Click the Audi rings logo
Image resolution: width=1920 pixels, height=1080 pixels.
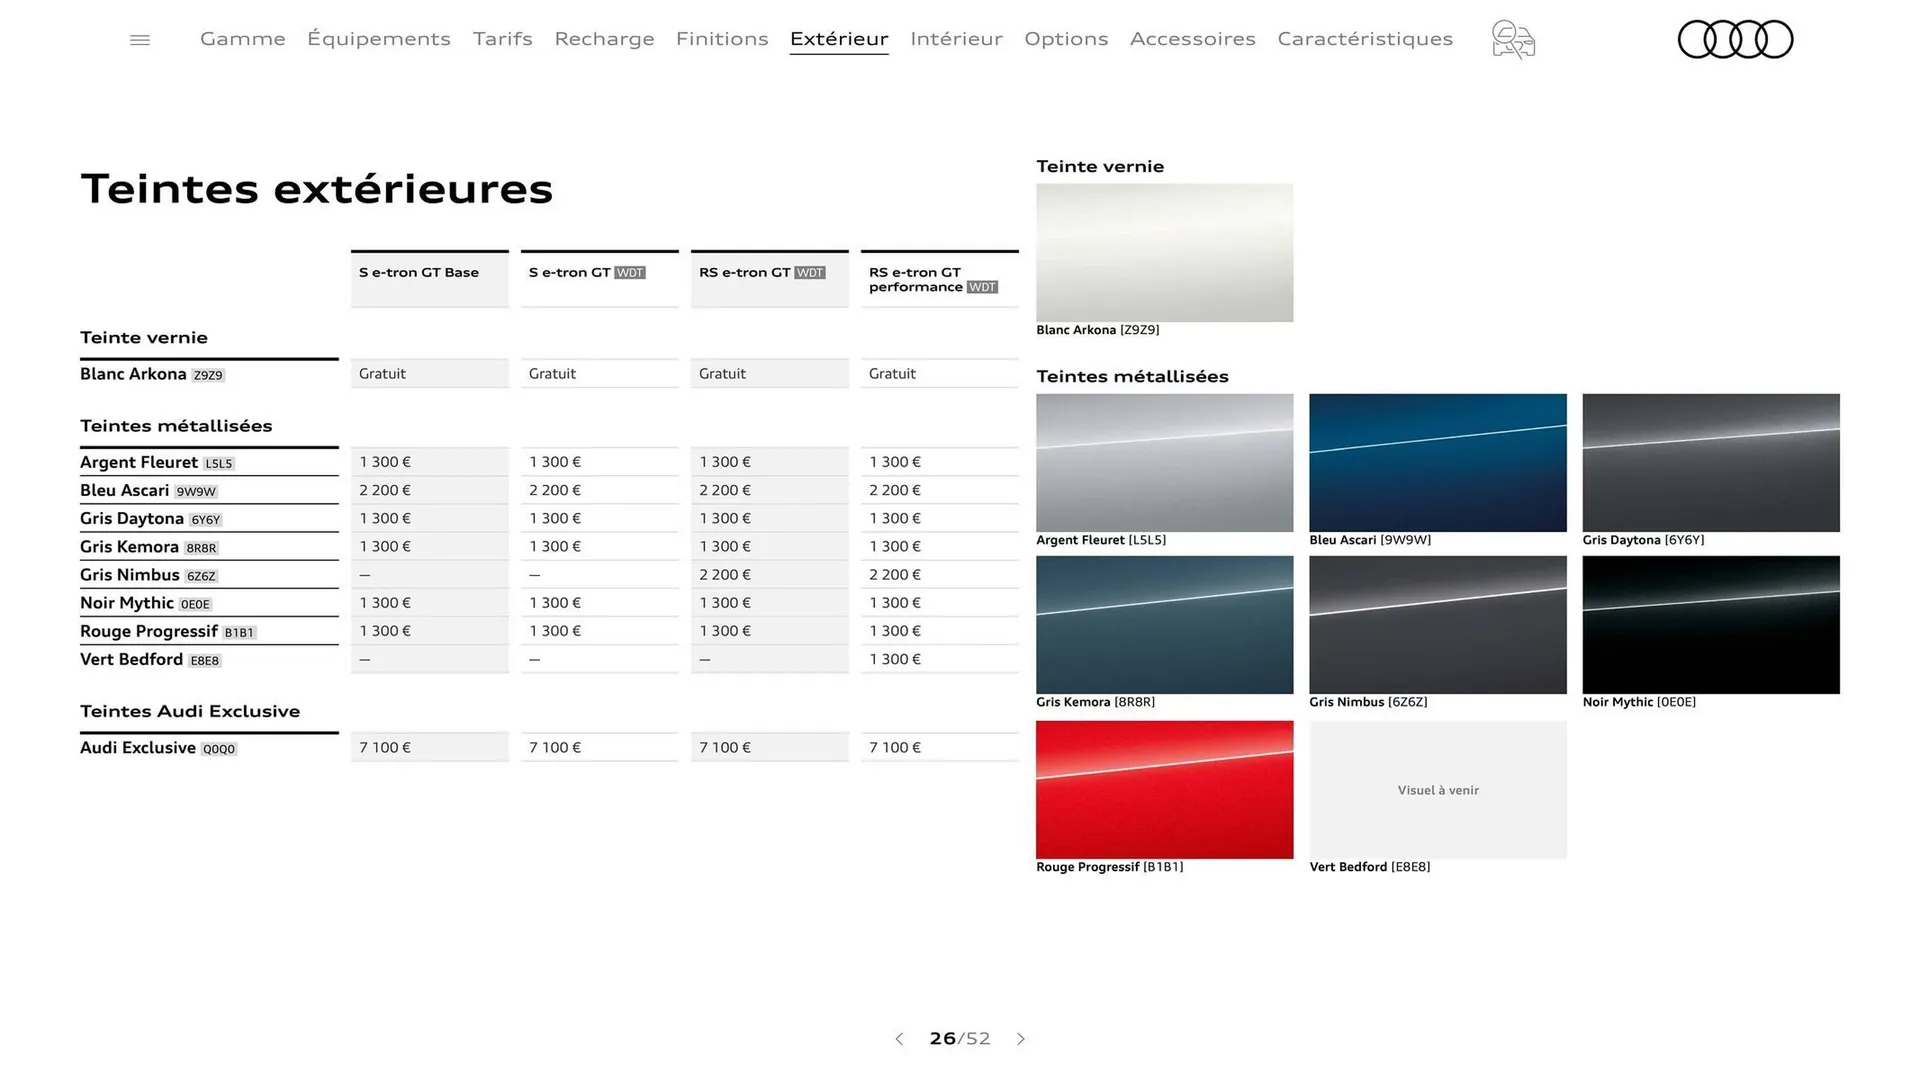click(1735, 39)
